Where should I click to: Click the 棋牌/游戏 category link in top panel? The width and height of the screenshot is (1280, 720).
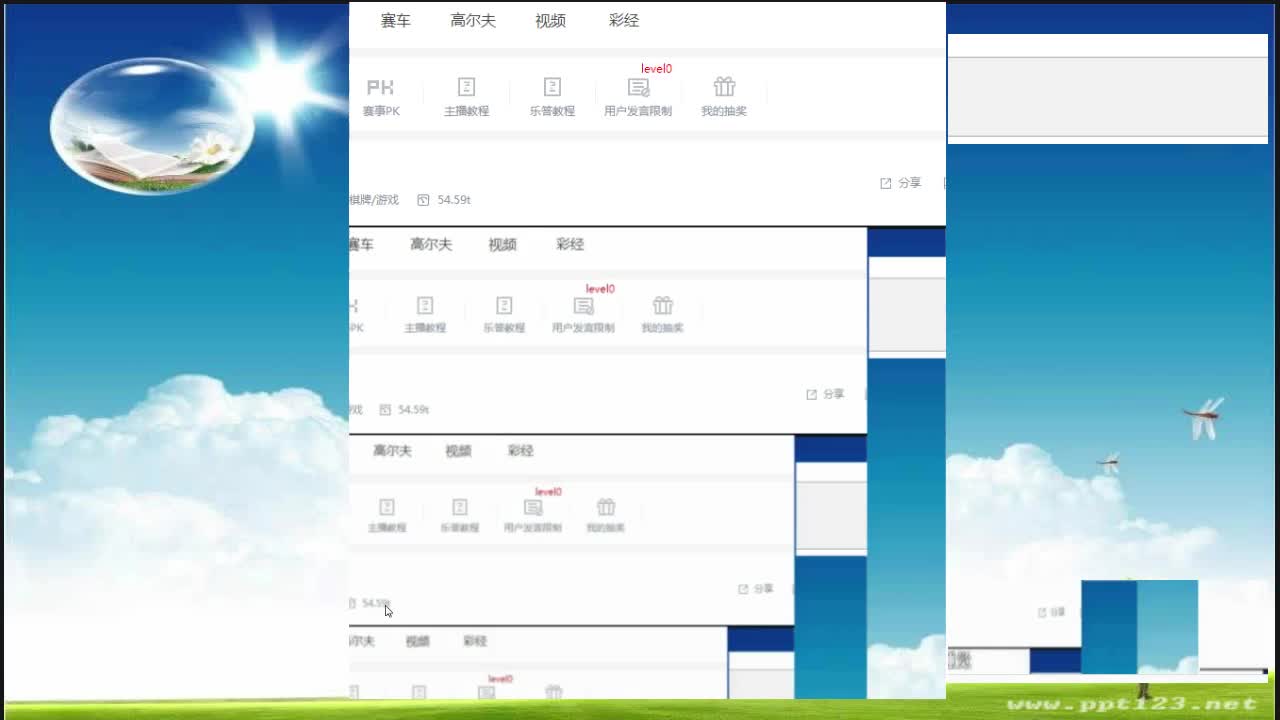point(373,200)
